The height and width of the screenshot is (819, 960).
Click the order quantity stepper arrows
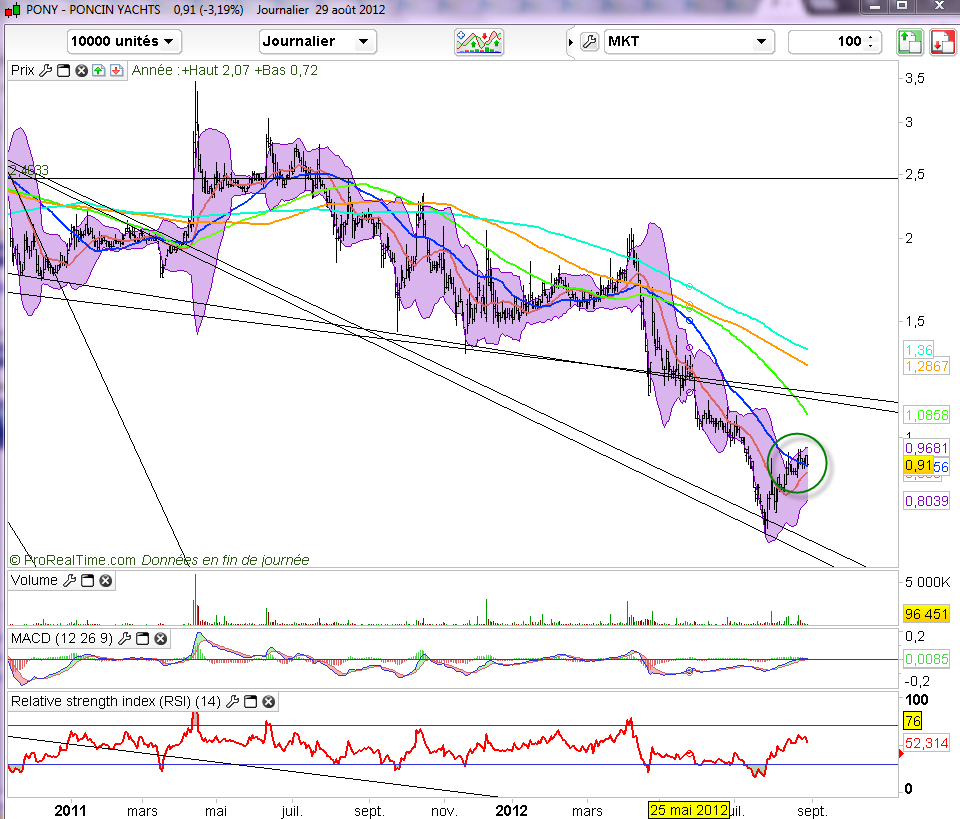point(870,42)
